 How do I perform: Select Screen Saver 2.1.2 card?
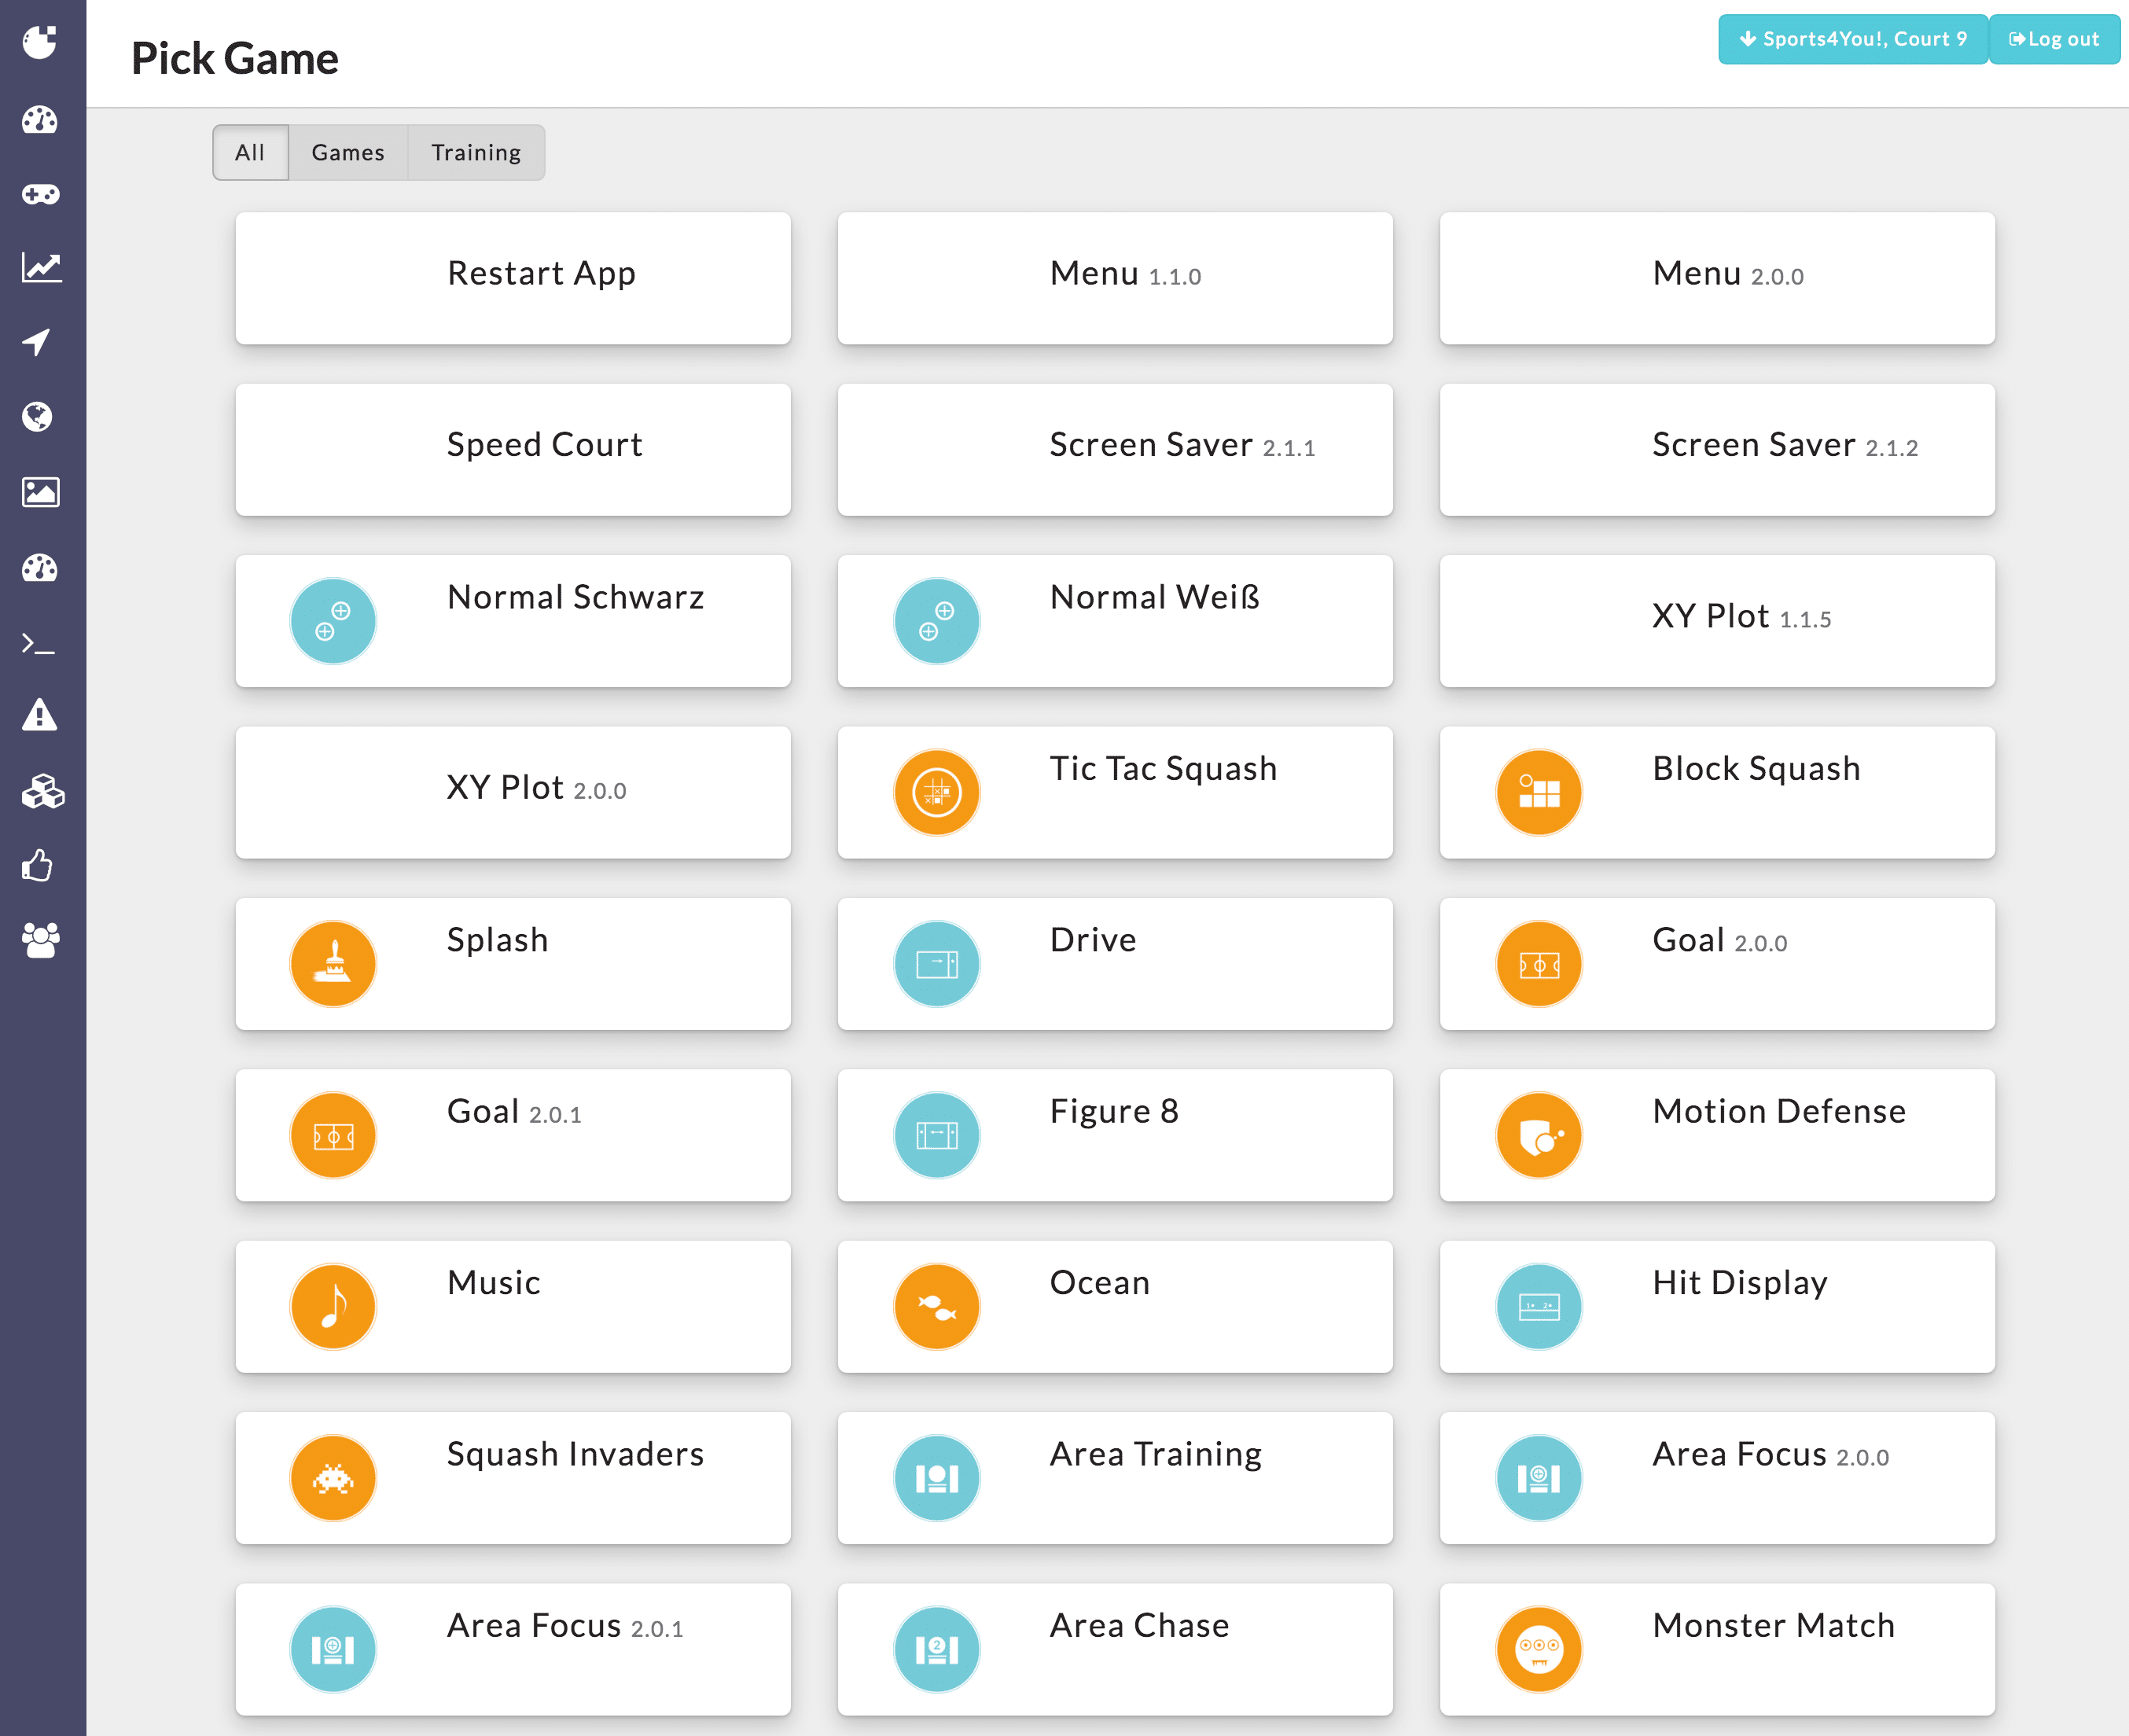coord(1716,450)
